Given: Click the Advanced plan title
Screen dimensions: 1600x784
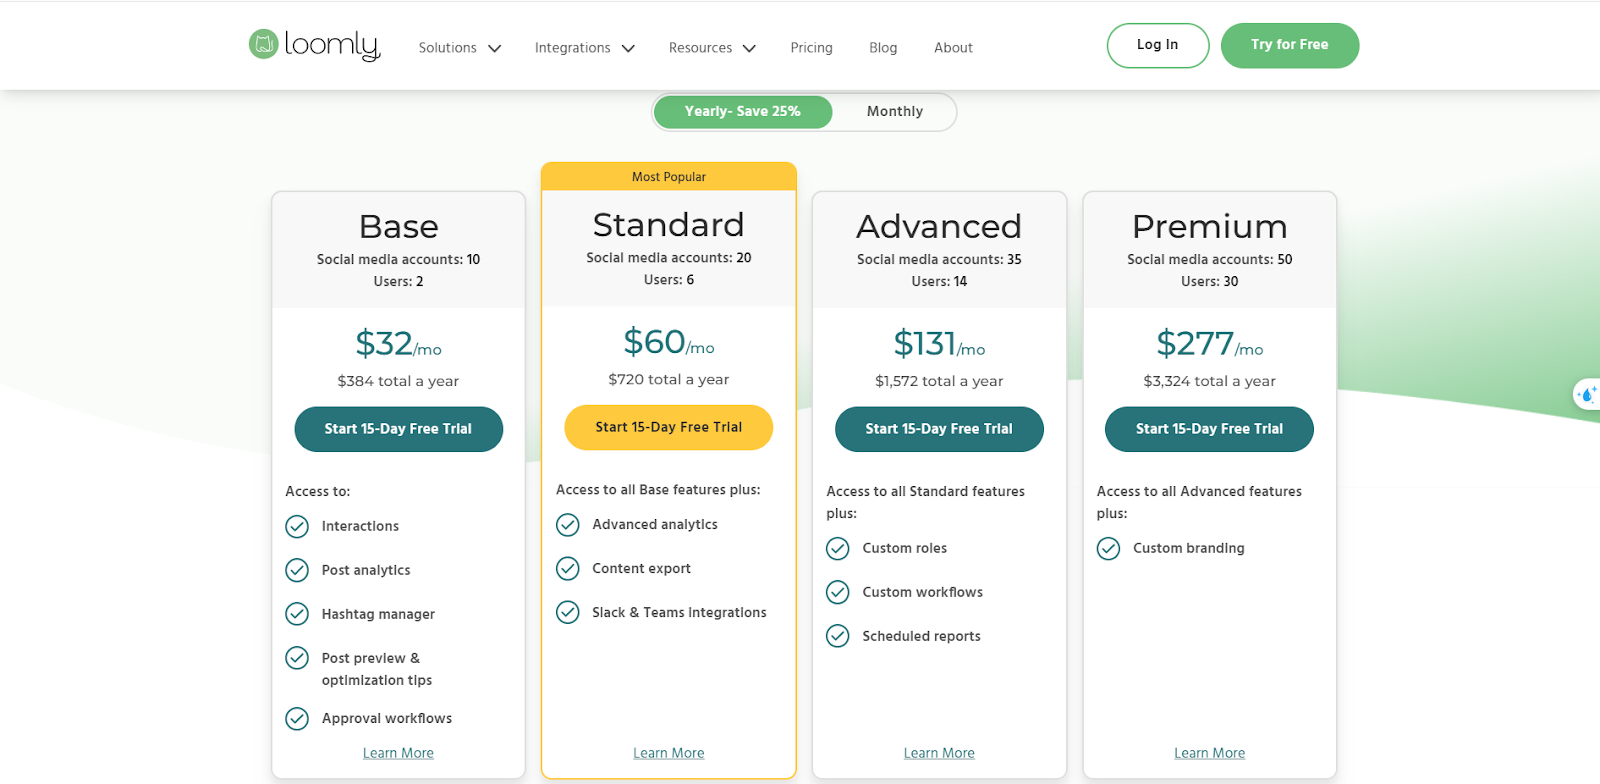Looking at the screenshot, I should 939,227.
